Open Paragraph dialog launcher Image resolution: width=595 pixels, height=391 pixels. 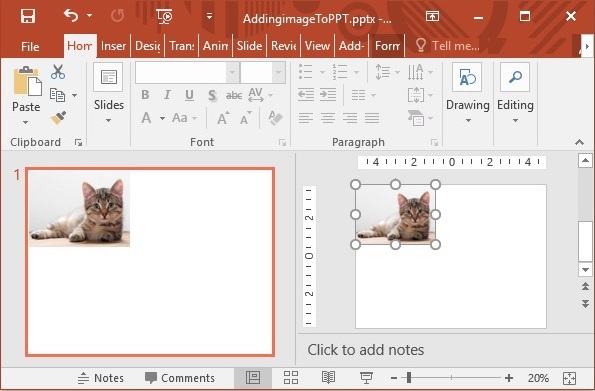[x=434, y=142]
